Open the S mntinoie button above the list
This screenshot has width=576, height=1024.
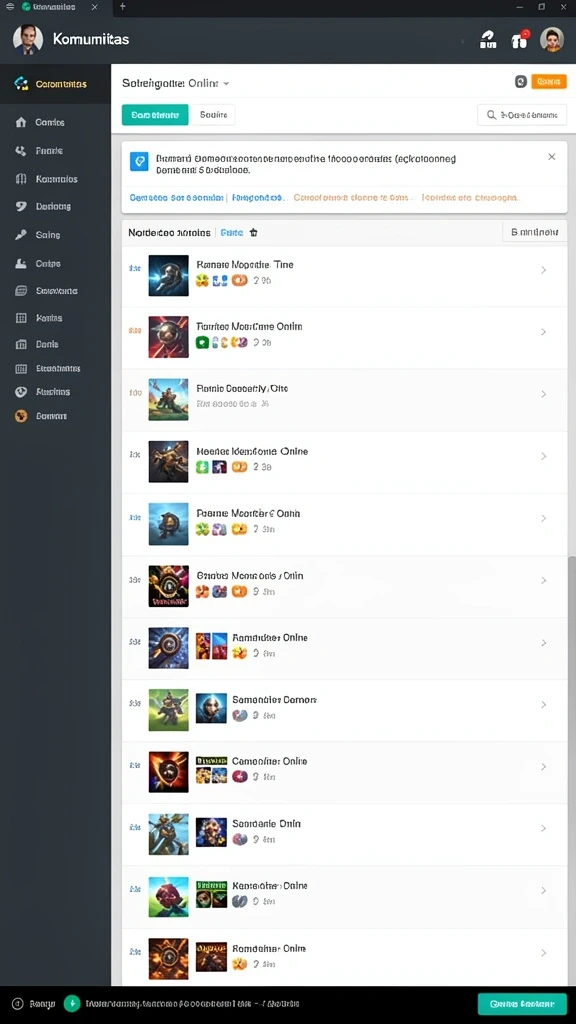pos(534,232)
